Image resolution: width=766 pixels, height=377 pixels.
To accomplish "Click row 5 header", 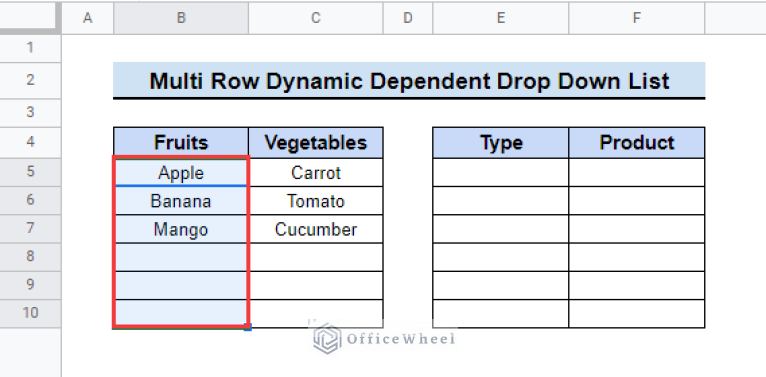I will 30,172.
